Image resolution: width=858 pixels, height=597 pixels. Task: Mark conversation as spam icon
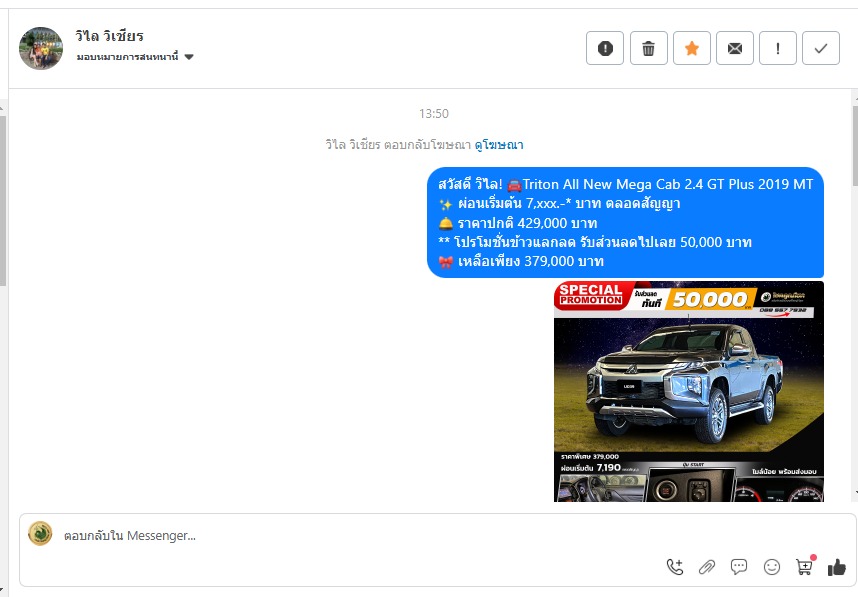(605, 48)
